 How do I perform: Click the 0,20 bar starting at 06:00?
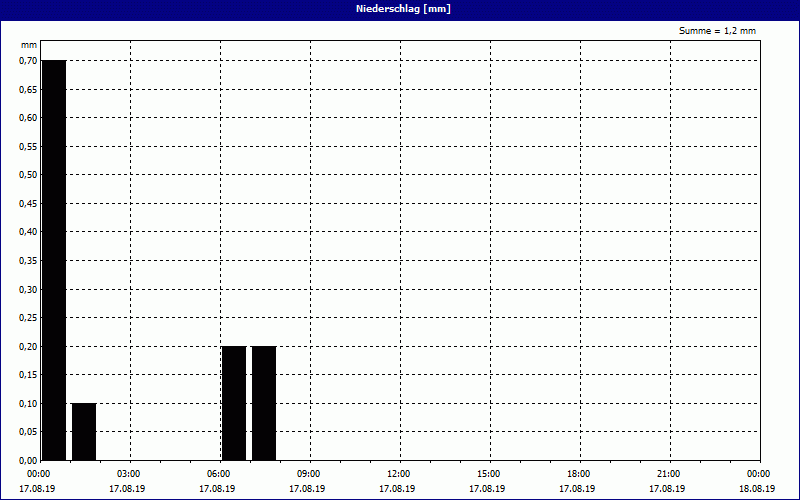tap(234, 403)
